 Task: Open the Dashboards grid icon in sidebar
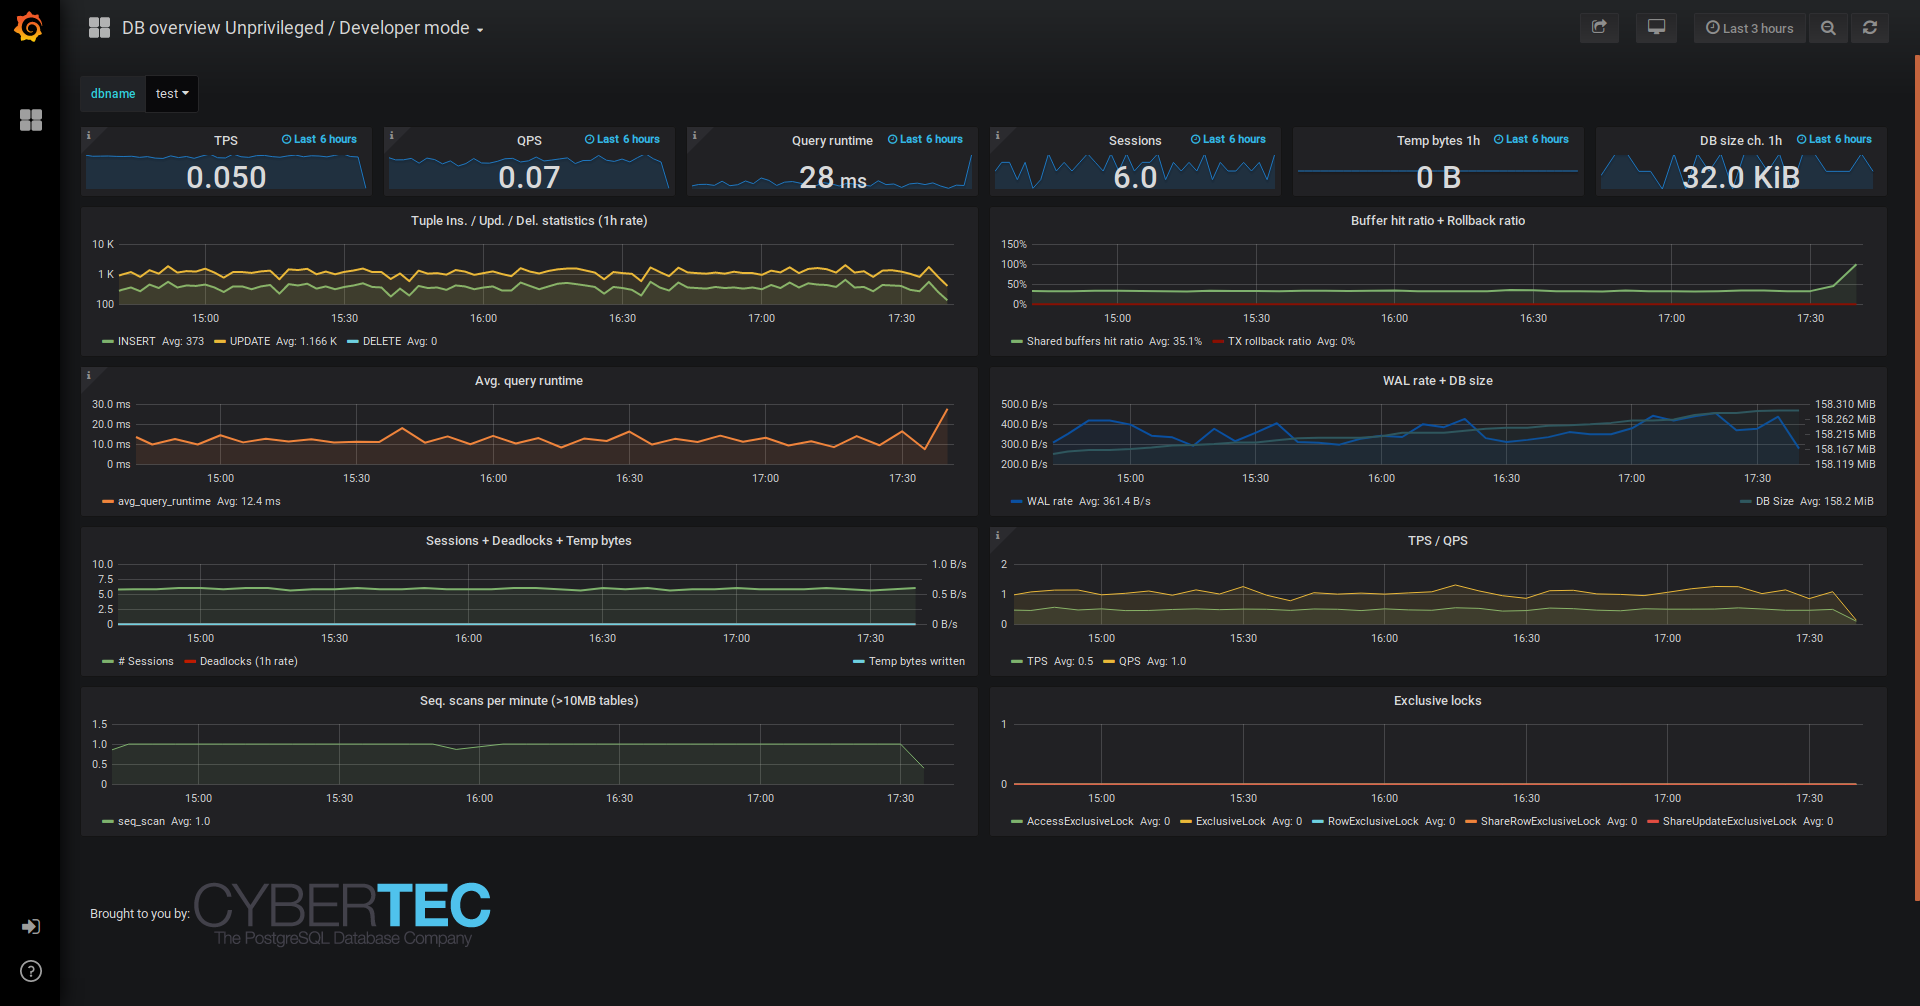pos(31,120)
